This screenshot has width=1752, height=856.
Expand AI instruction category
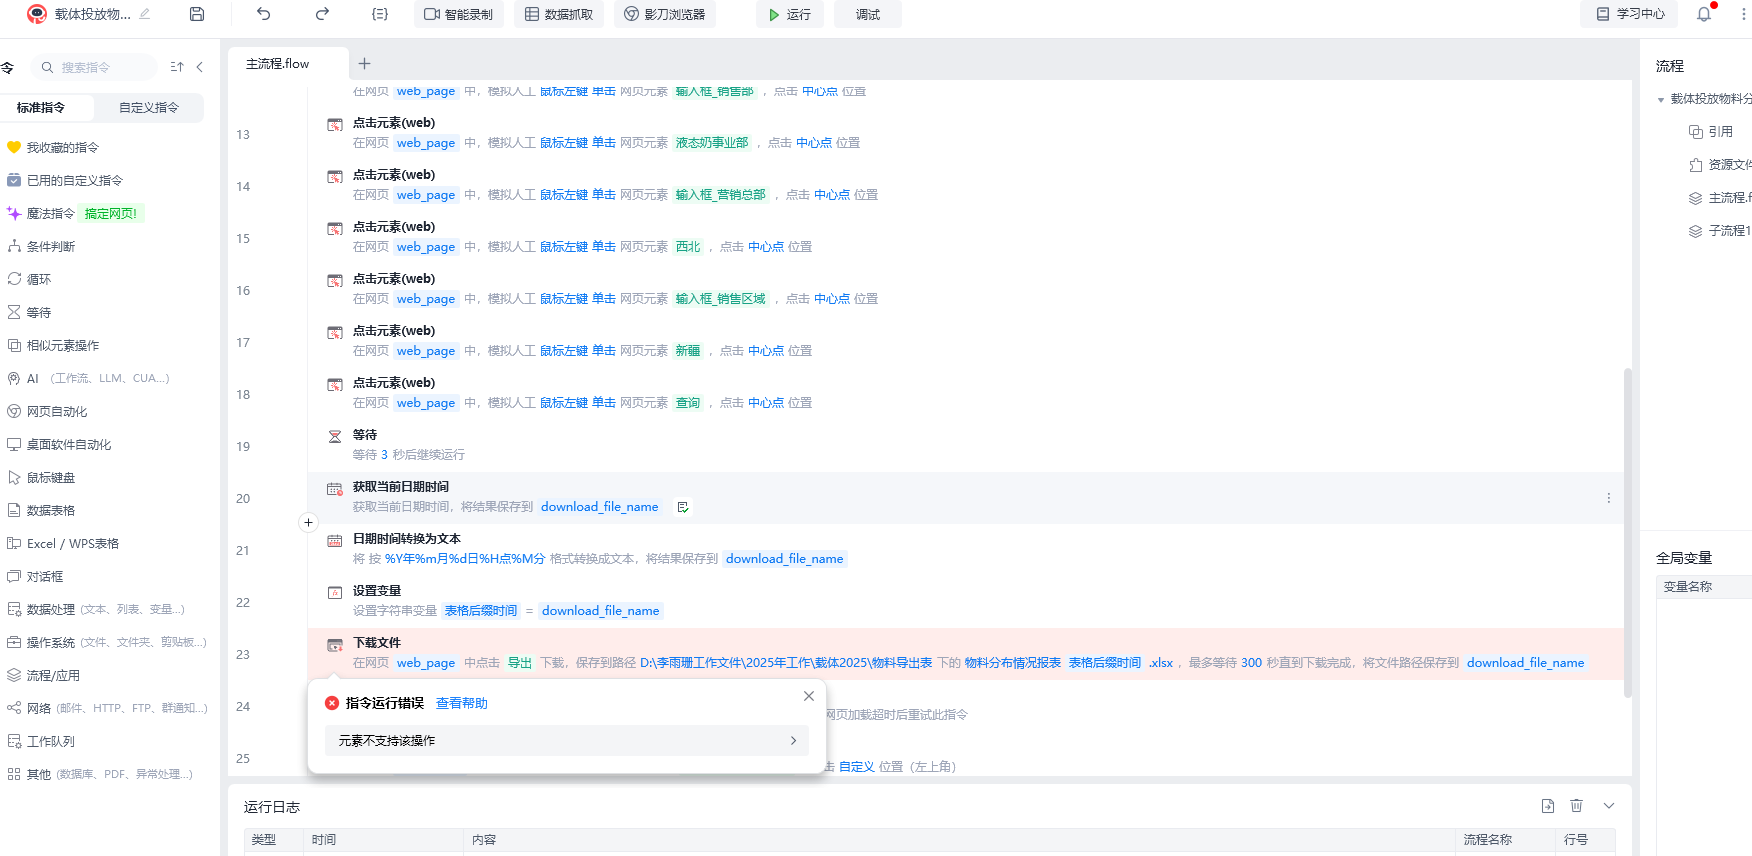tap(88, 378)
